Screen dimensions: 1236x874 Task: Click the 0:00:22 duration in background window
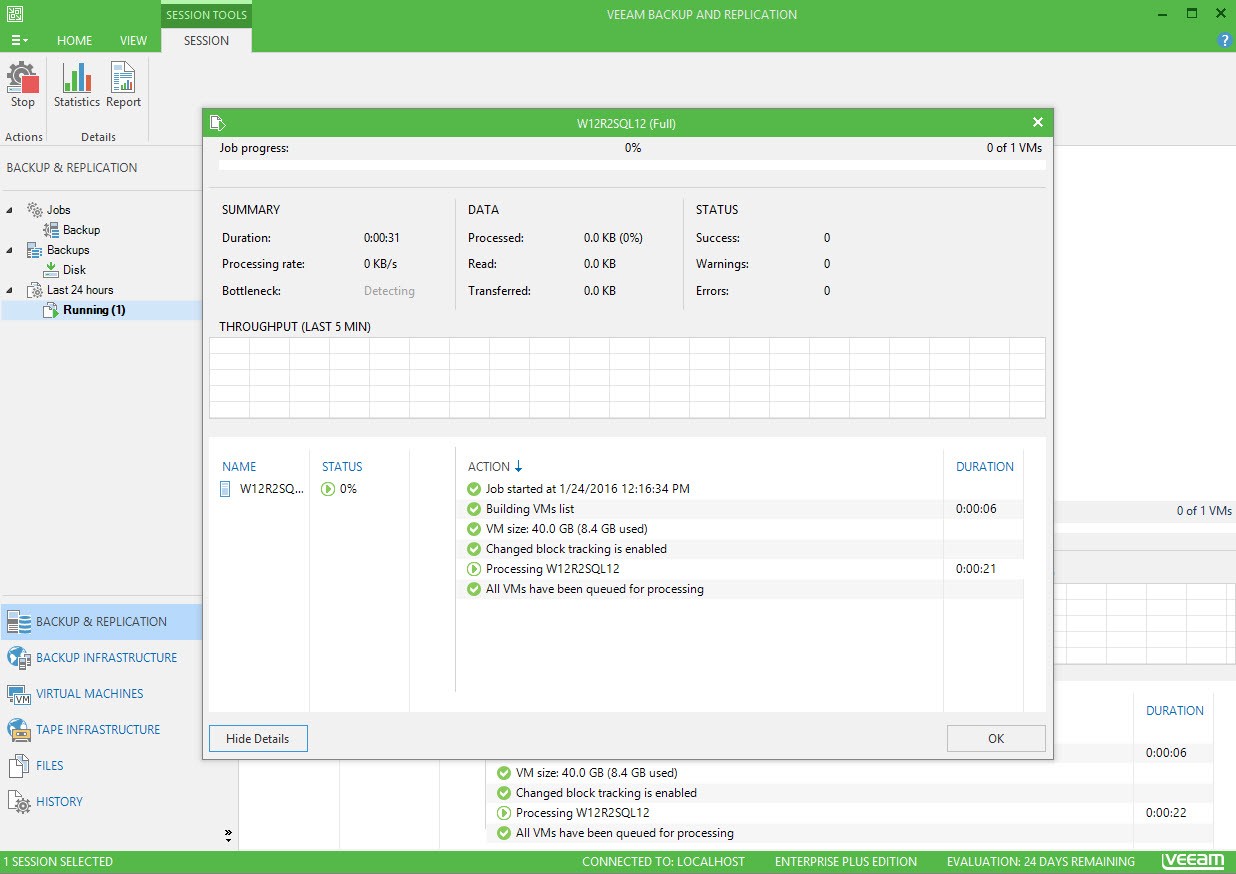[x=1166, y=813]
